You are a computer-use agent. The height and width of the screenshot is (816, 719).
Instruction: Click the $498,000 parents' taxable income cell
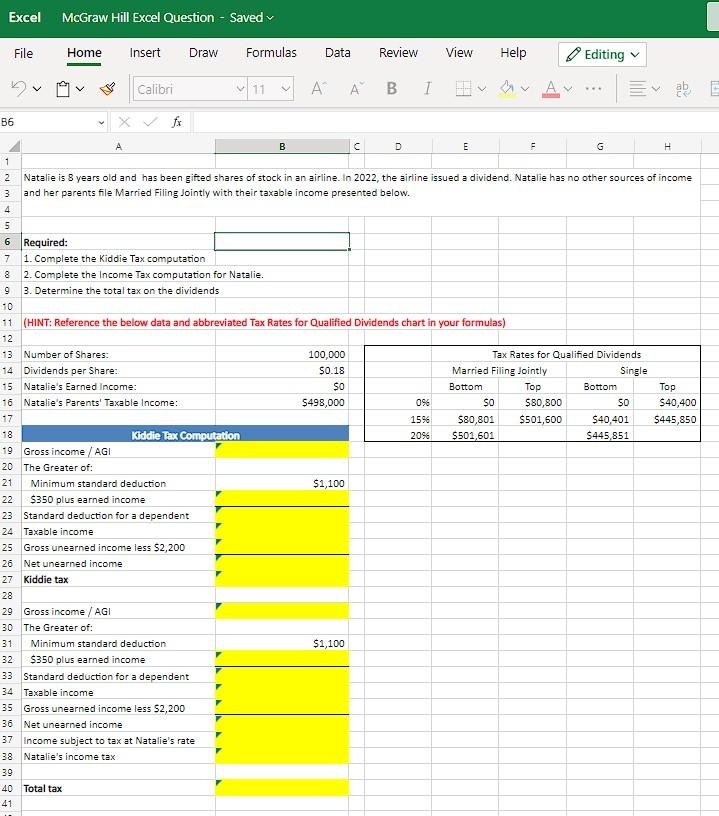click(x=282, y=402)
